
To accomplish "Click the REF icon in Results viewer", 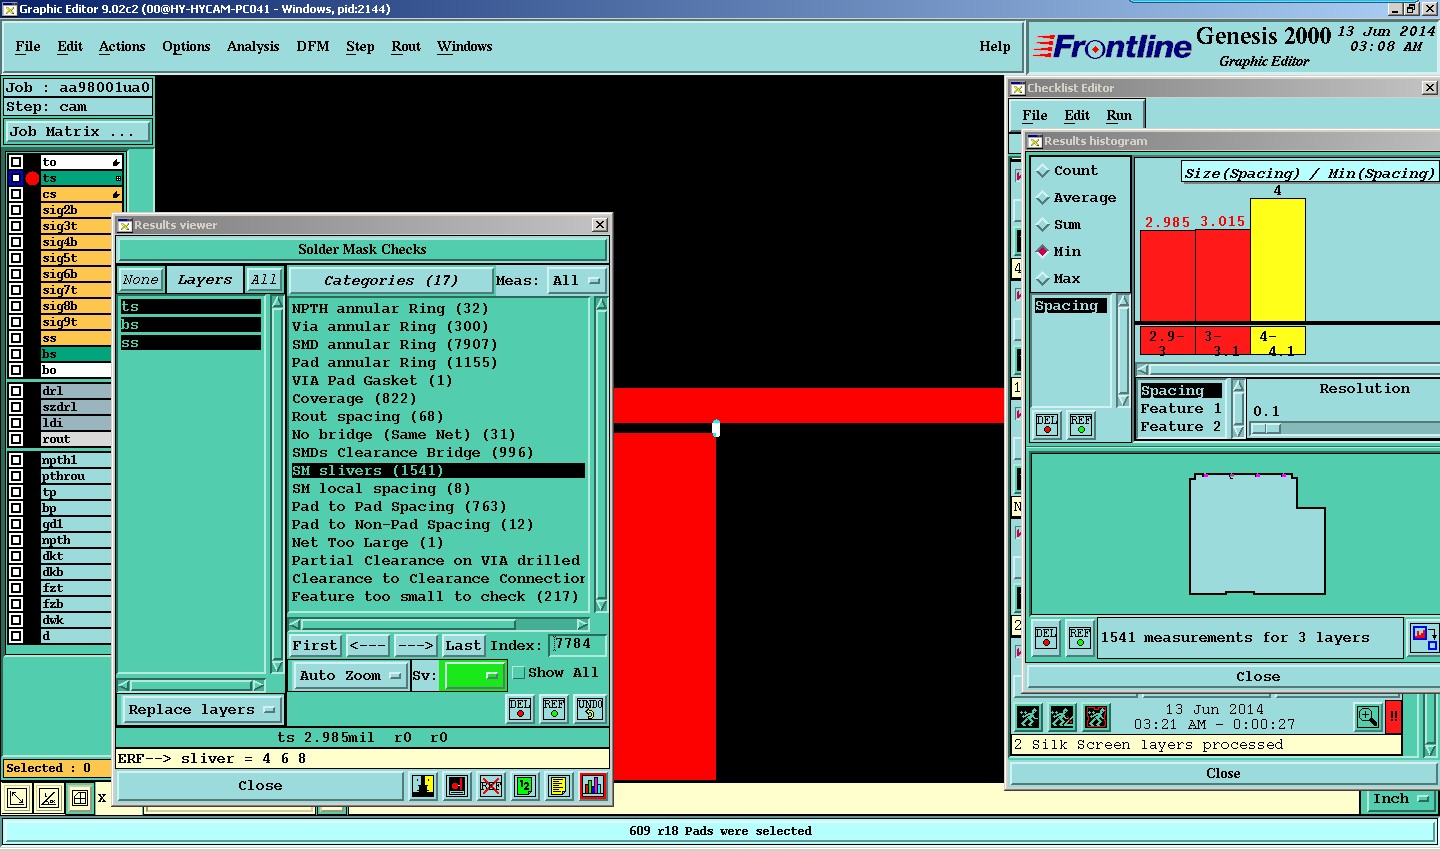I will [554, 709].
